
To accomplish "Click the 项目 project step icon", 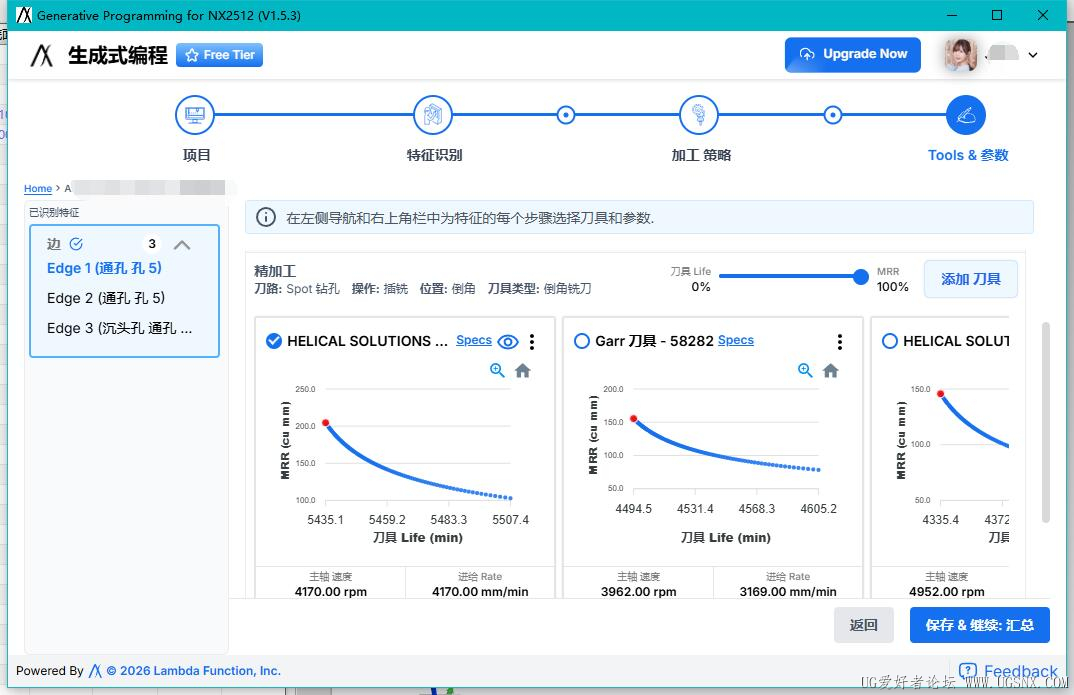I will click(x=195, y=115).
